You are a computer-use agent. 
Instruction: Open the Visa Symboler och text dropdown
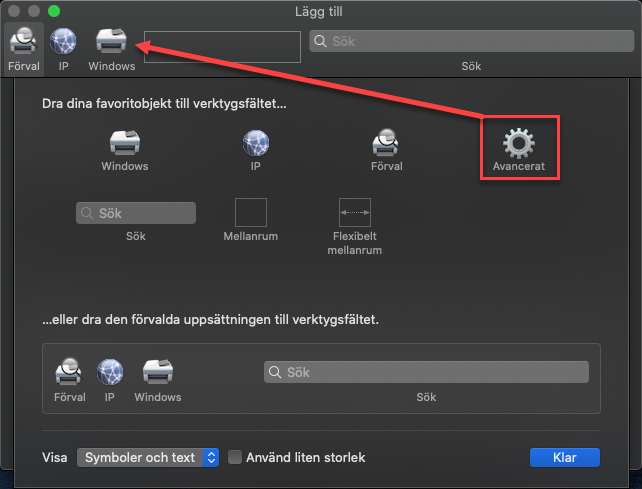click(148, 457)
